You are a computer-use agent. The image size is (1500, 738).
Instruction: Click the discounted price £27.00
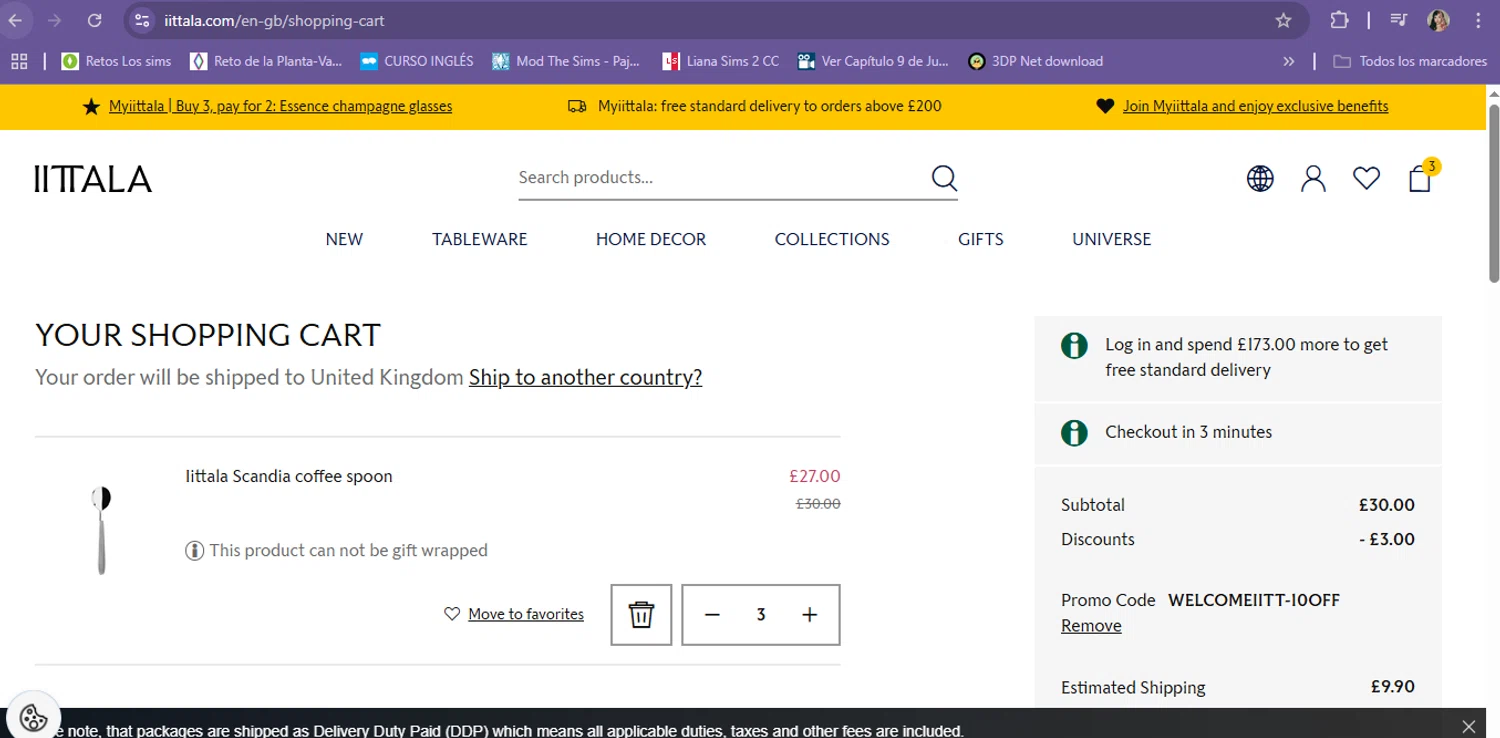tap(815, 476)
